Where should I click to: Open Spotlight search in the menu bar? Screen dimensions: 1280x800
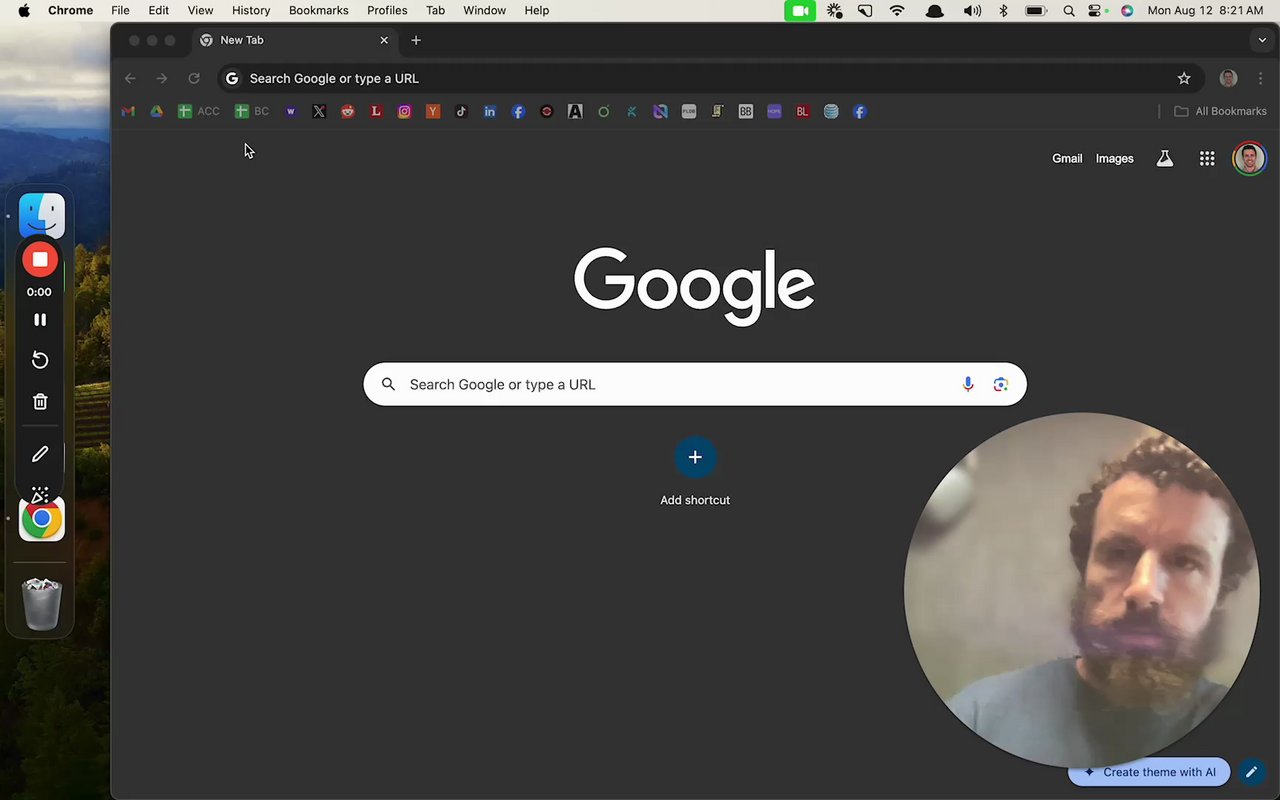(1069, 10)
